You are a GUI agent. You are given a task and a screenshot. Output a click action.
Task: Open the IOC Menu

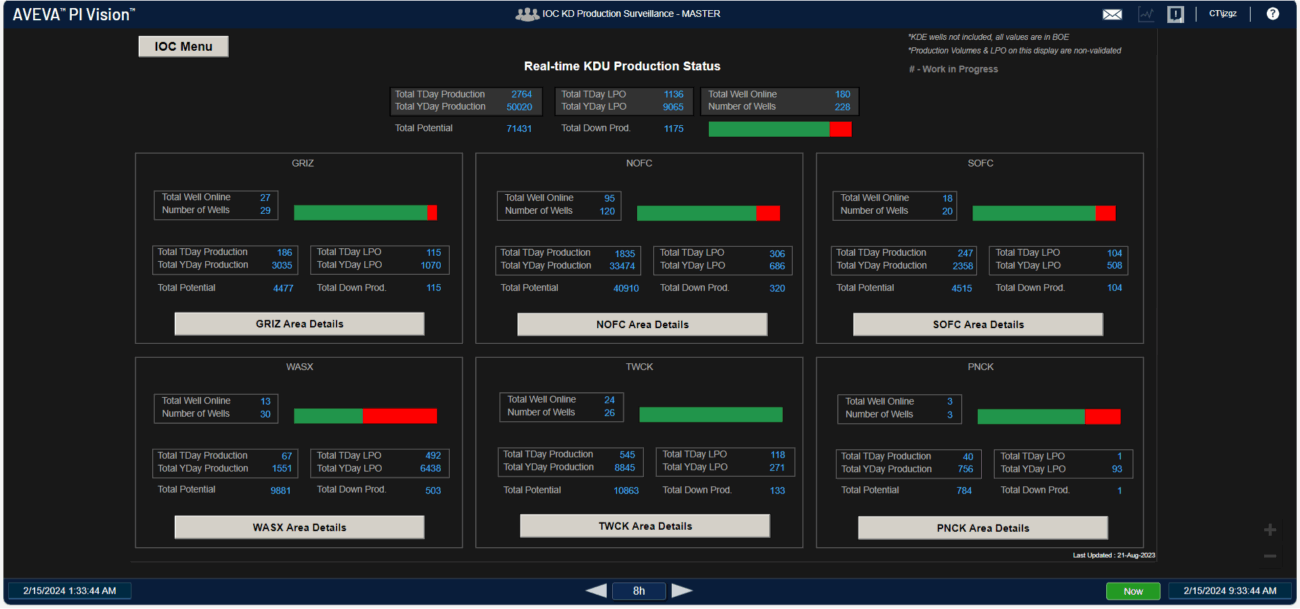[183, 46]
